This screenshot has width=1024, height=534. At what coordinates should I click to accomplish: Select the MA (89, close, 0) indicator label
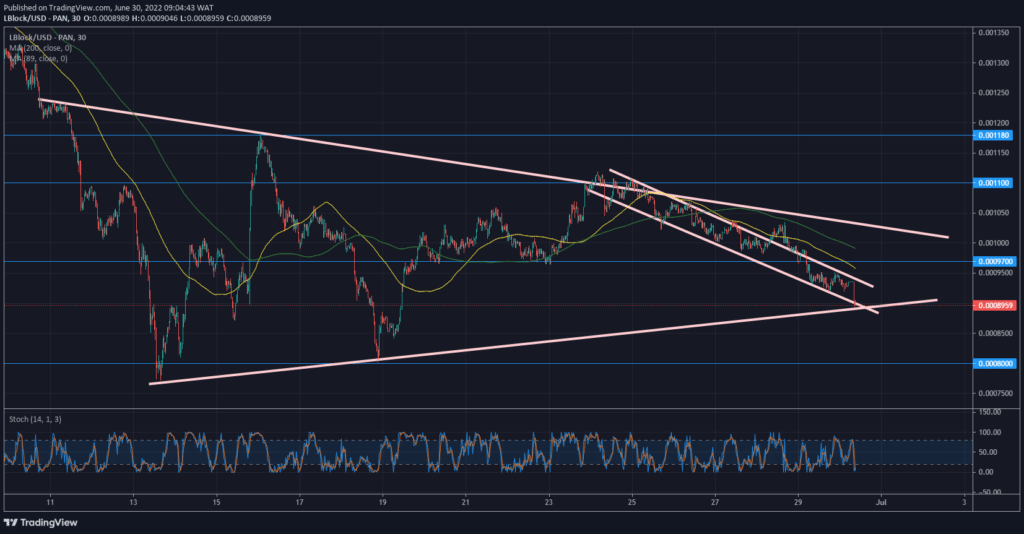click(x=38, y=58)
